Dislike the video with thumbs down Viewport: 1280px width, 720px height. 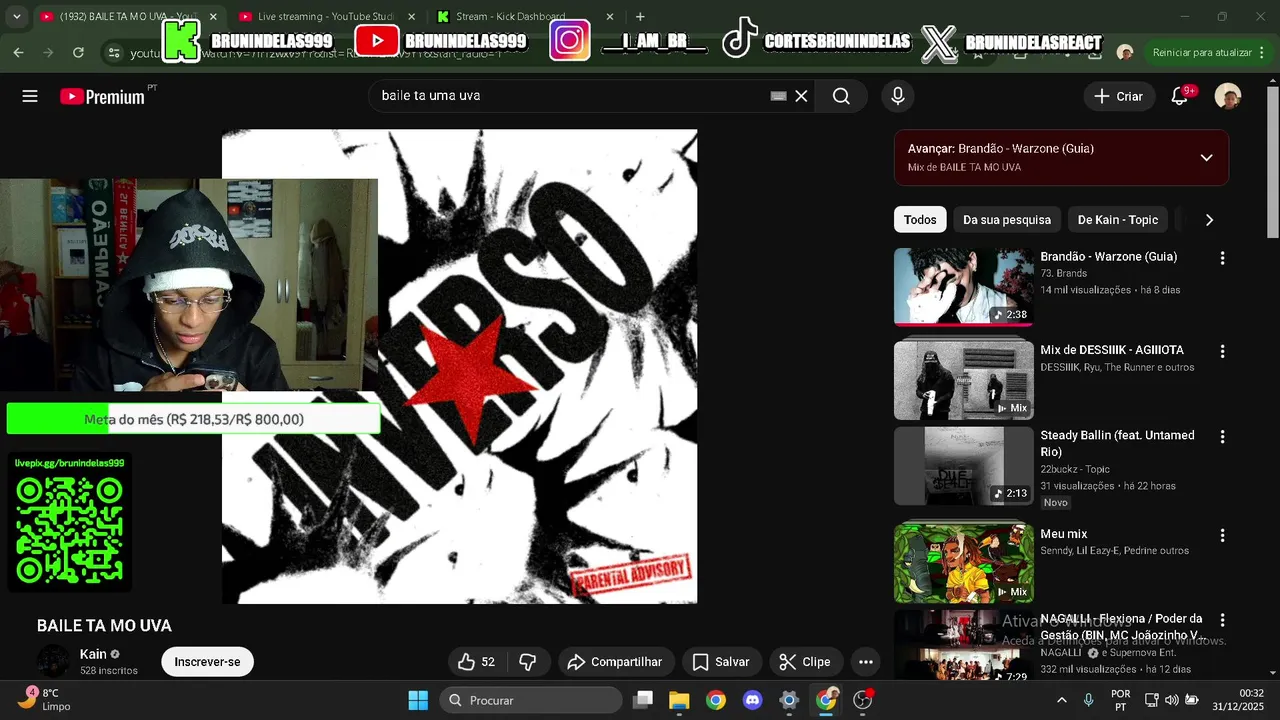coord(528,662)
